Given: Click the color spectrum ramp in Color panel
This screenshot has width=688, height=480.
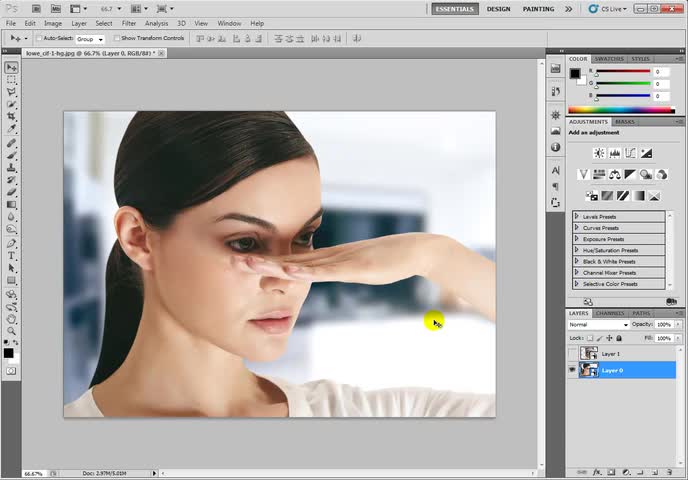Looking at the screenshot, I should pos(621,110).
